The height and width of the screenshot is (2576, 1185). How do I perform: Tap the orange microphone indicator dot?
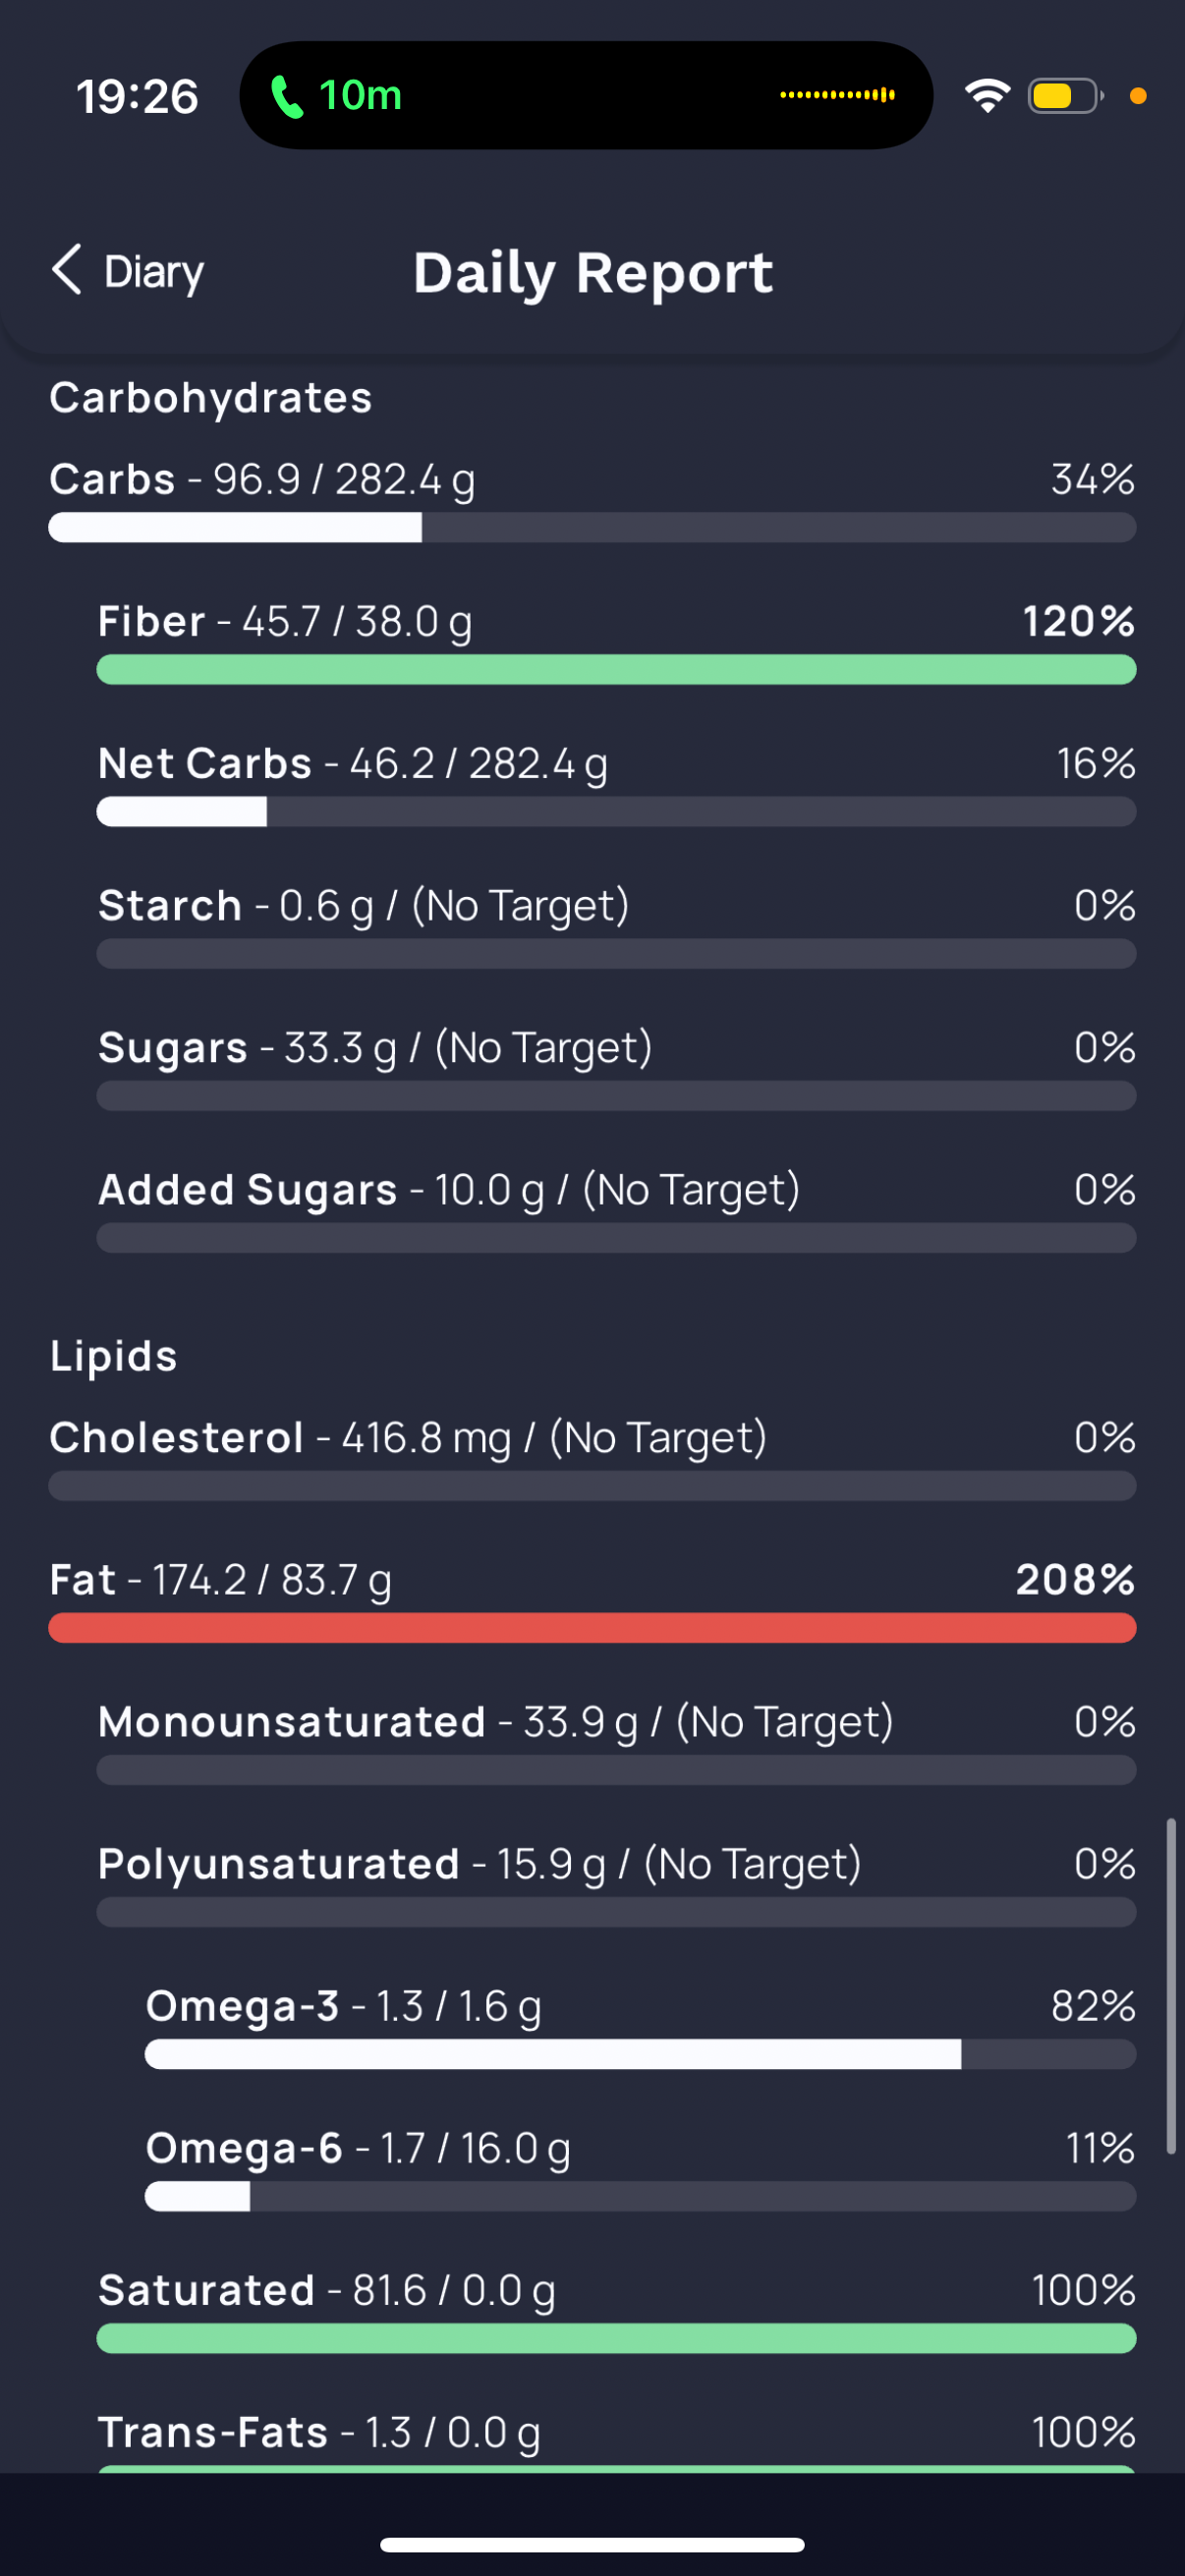click(1137, 96)
